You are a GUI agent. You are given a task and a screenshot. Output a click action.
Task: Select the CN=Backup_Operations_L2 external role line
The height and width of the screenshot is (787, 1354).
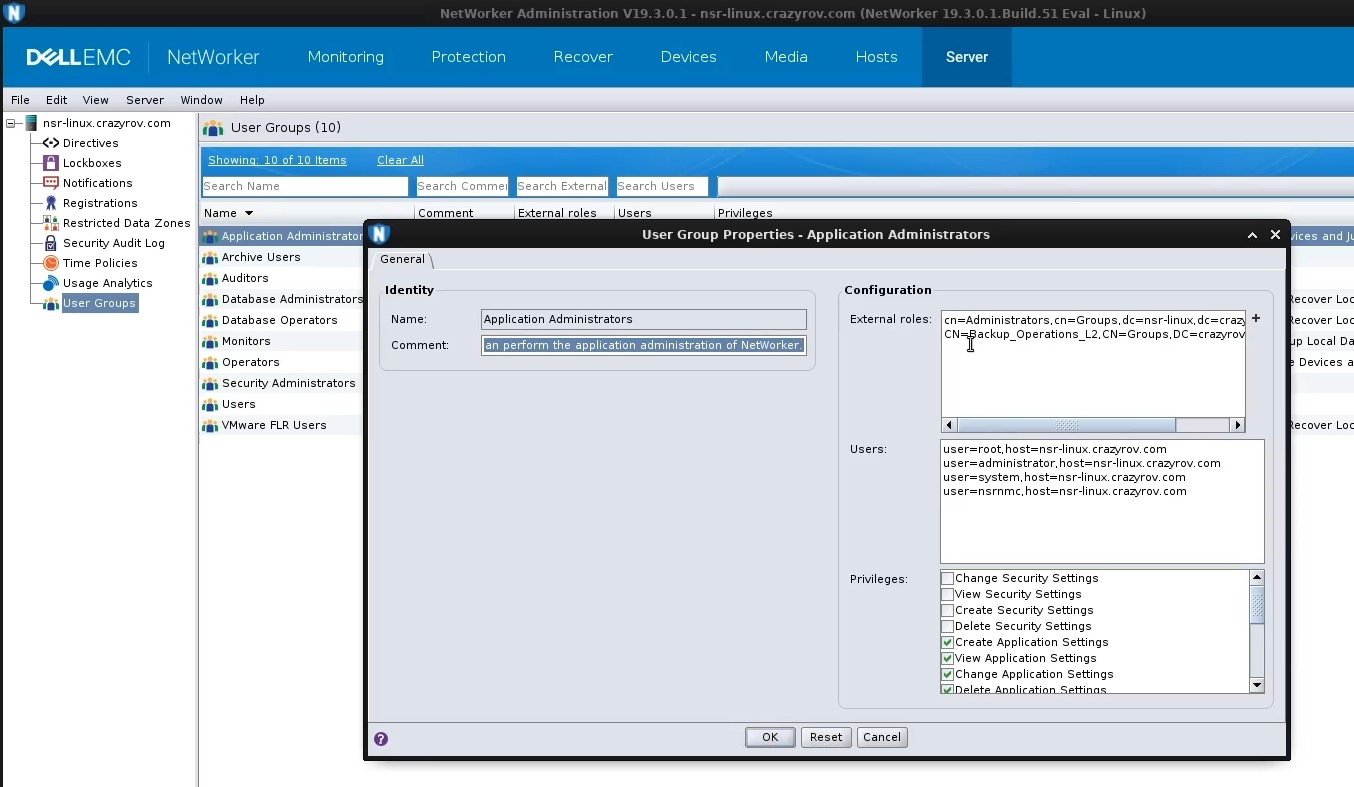1093,334
